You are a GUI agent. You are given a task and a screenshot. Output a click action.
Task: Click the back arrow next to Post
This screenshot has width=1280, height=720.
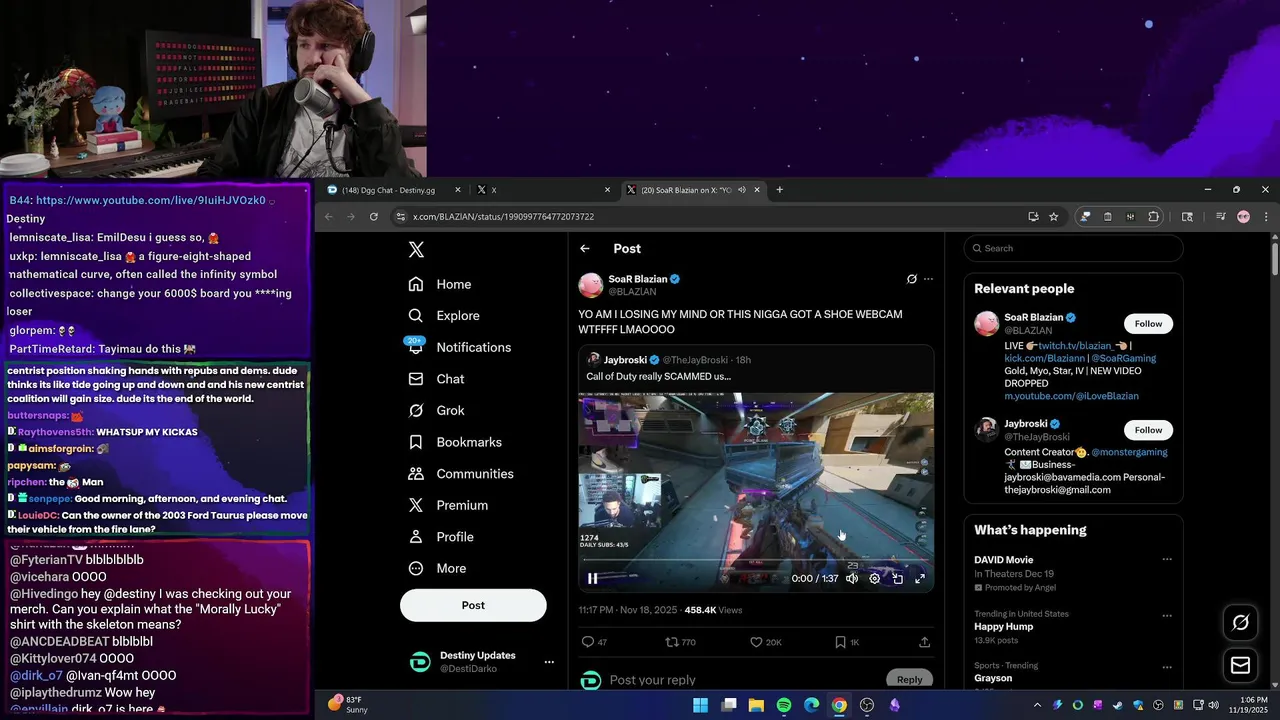point(585,249)
